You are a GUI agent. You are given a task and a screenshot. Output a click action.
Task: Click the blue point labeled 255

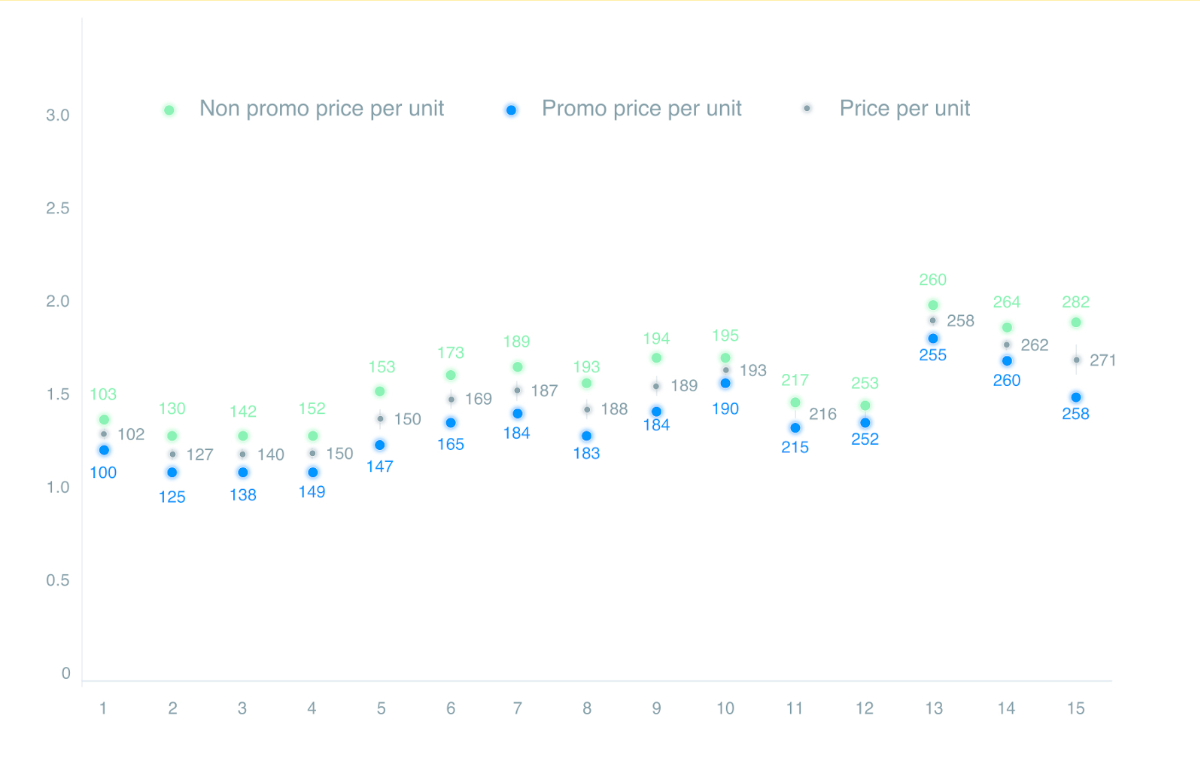(x=933, y=338)
